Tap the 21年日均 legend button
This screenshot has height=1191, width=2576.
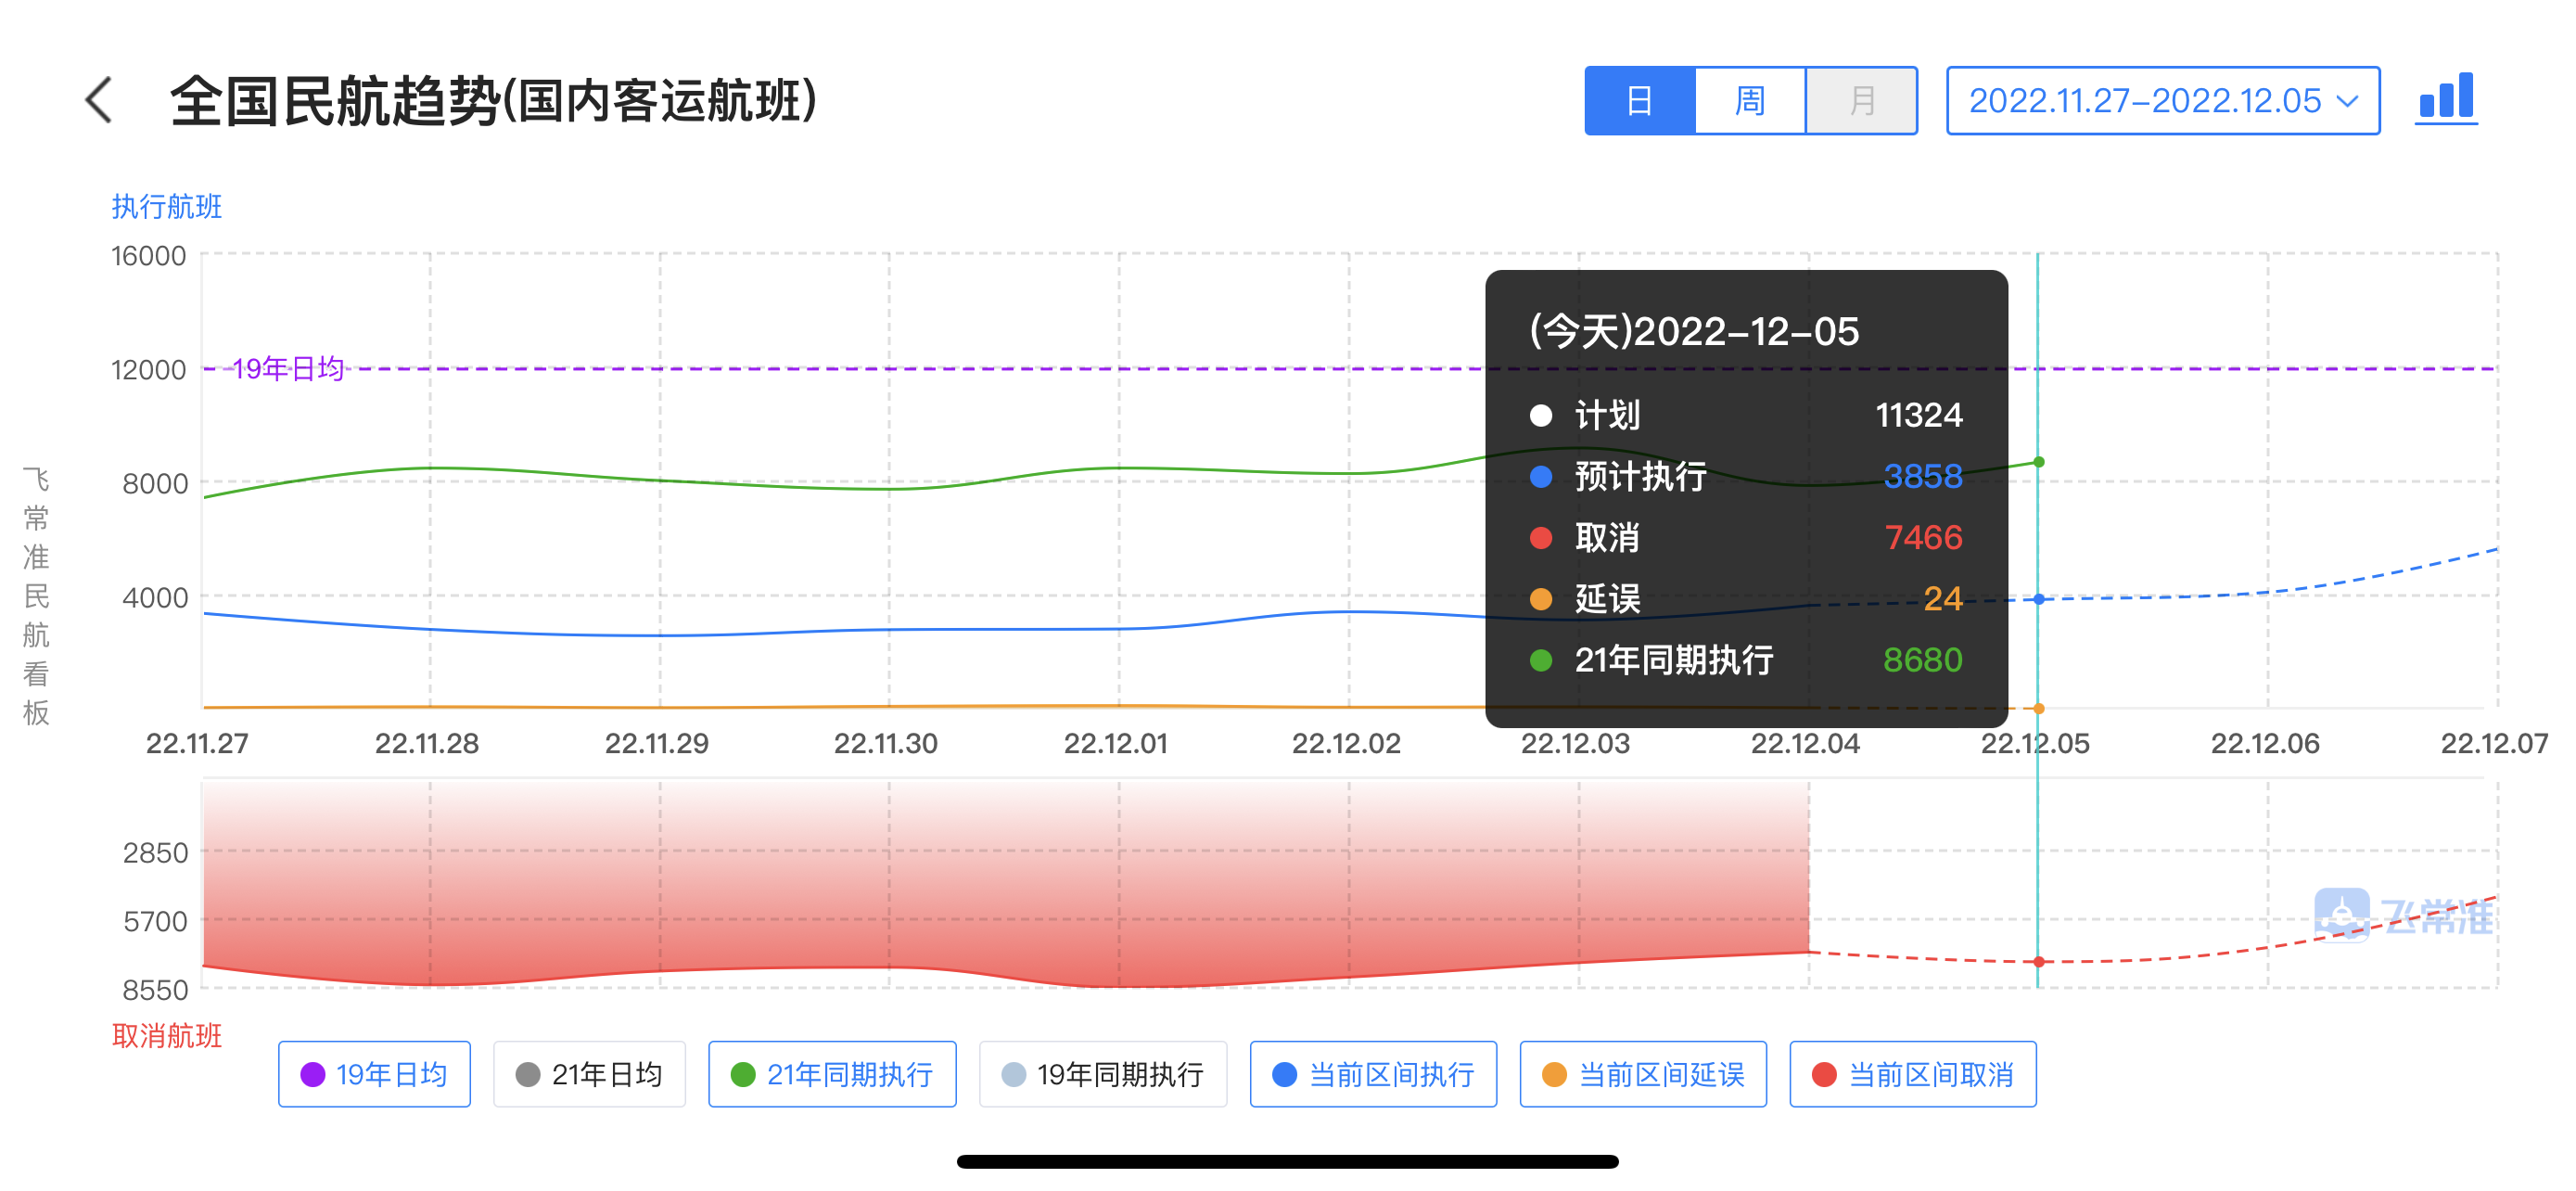(x=589, y=1074)
